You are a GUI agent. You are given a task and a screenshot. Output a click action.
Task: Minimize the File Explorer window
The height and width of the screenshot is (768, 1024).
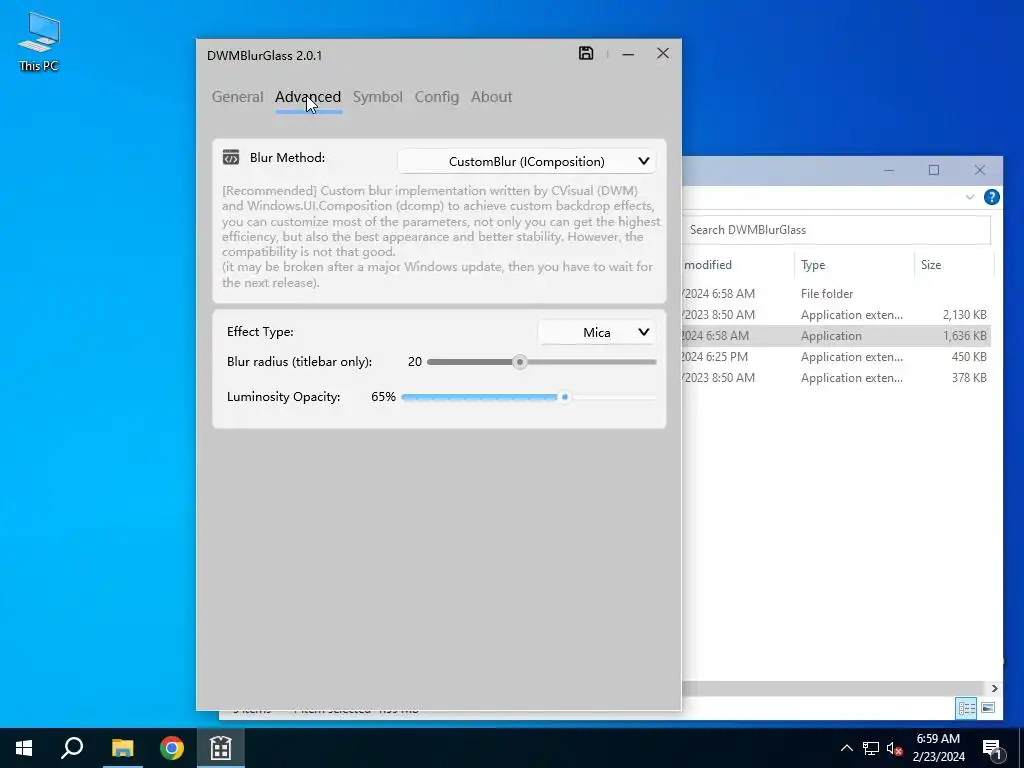coord(889,170)
